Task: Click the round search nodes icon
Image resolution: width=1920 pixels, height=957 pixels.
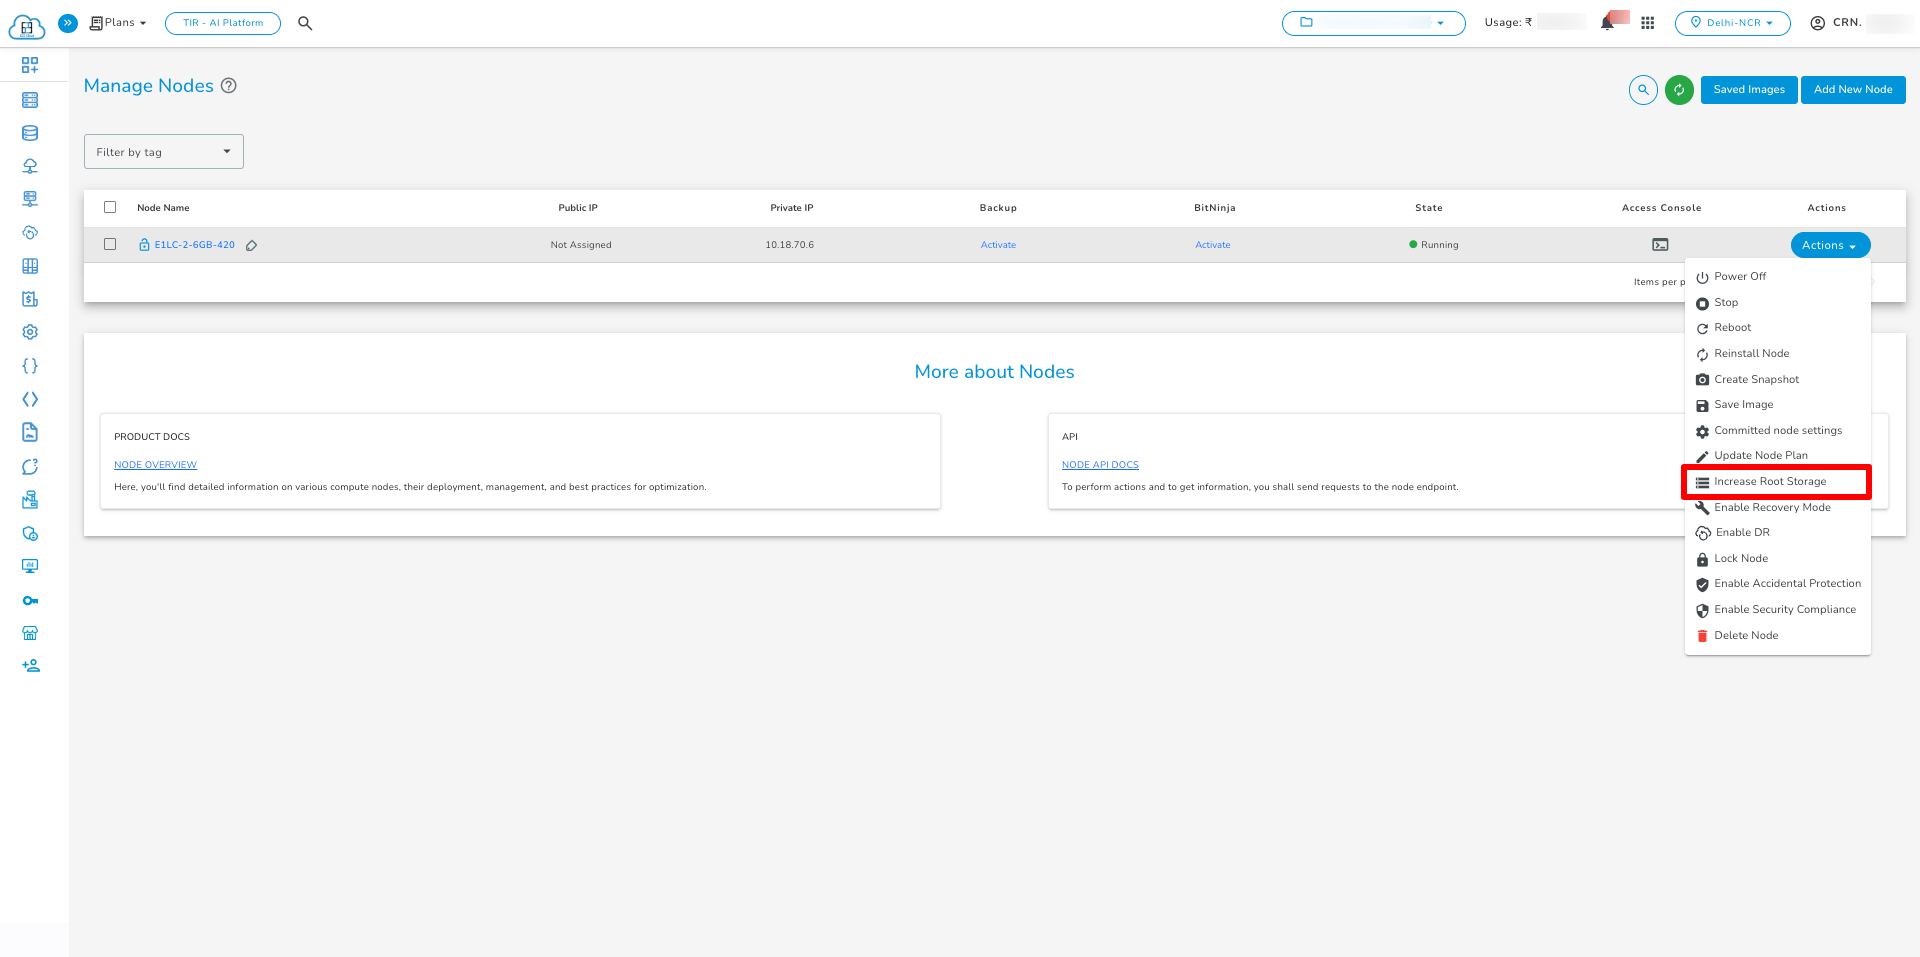Action: (1643, 90)
